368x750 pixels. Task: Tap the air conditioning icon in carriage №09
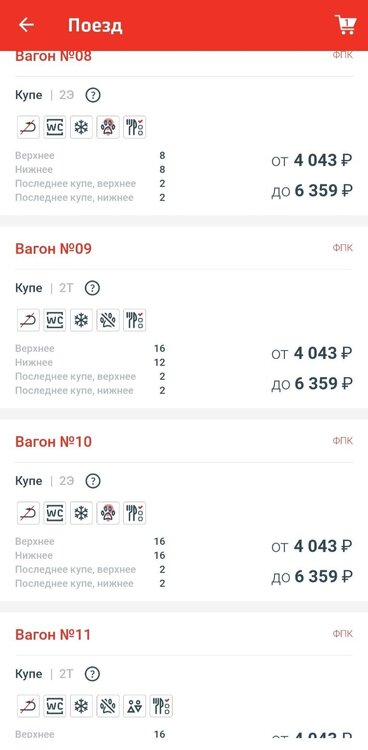[x=81, y=320]
